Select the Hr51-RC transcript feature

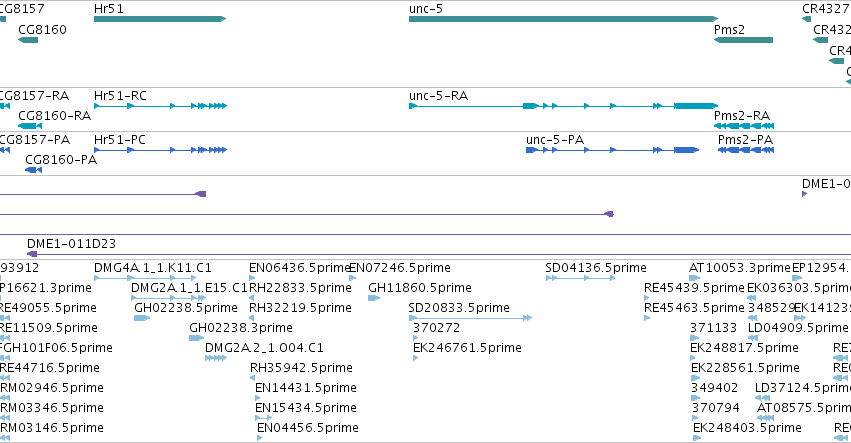[160, 106]
